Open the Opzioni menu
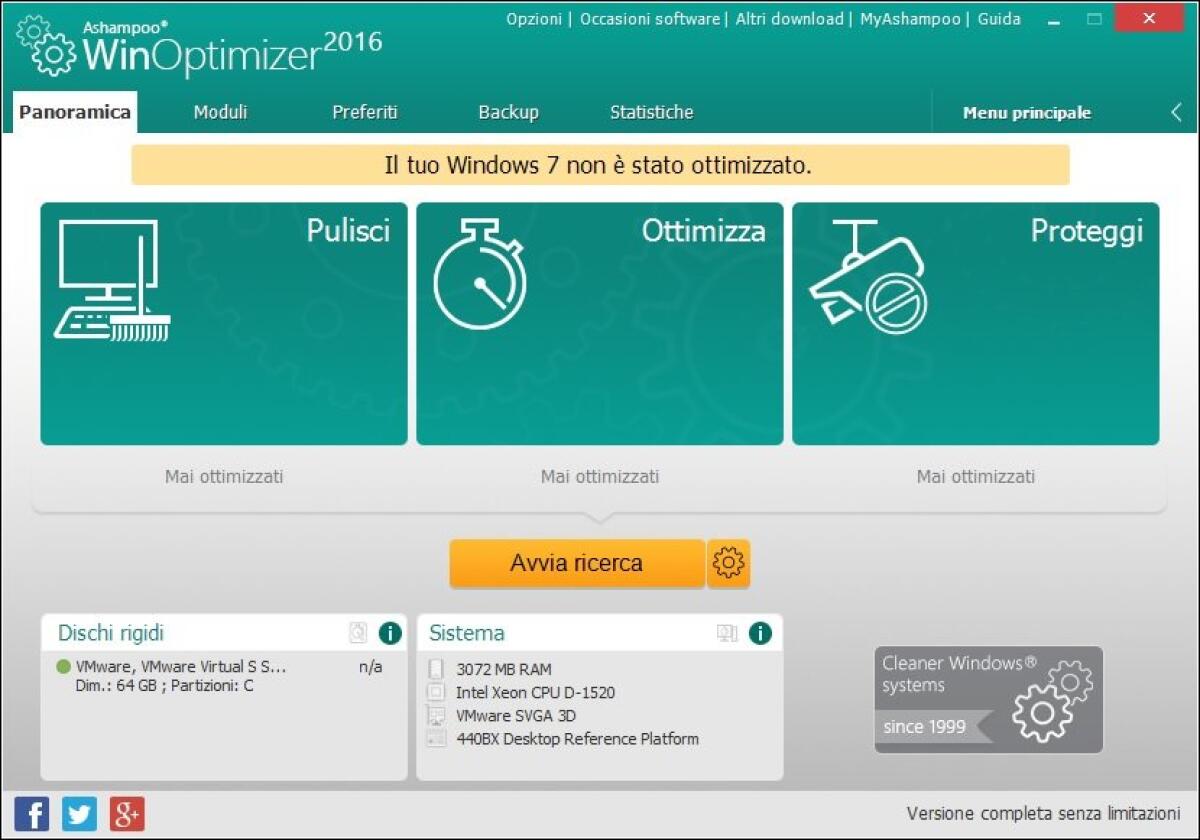Screen dimensions: 1200x840 [x=534, y=18]
